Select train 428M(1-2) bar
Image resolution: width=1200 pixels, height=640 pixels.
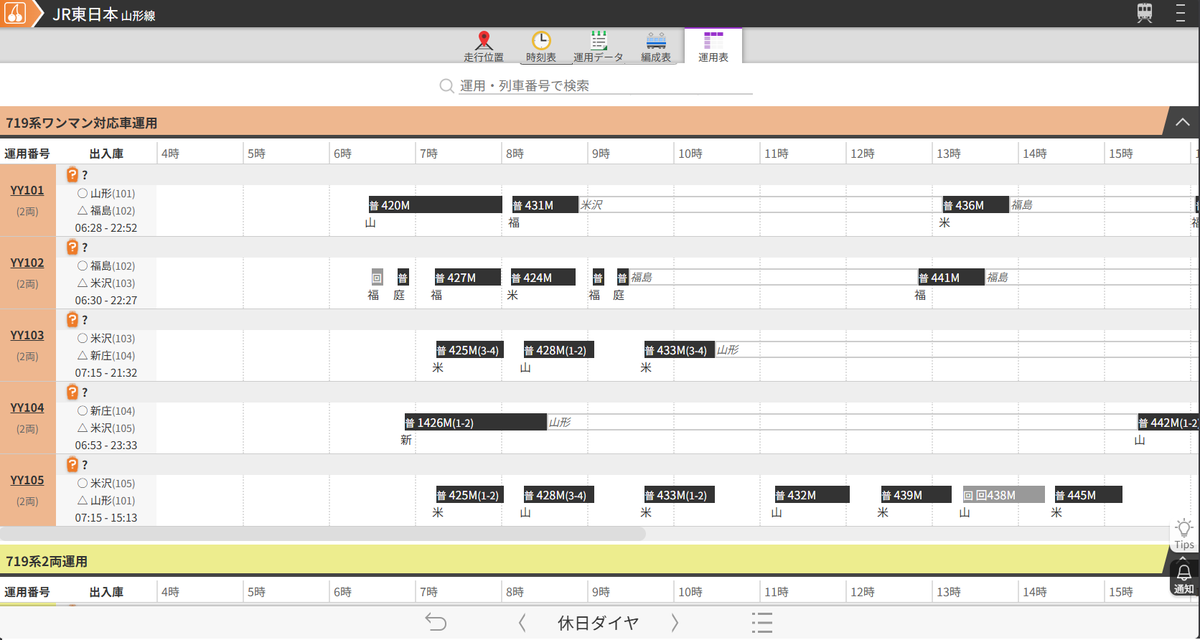(557, 350)
